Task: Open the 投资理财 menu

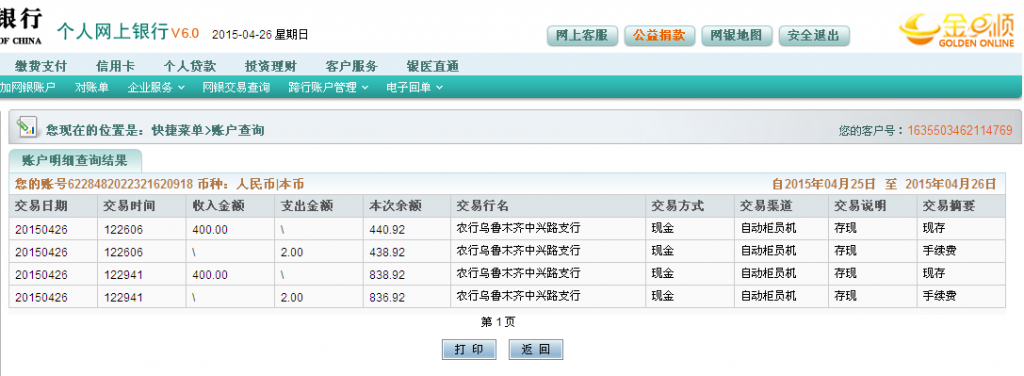Action: point(270,67)
